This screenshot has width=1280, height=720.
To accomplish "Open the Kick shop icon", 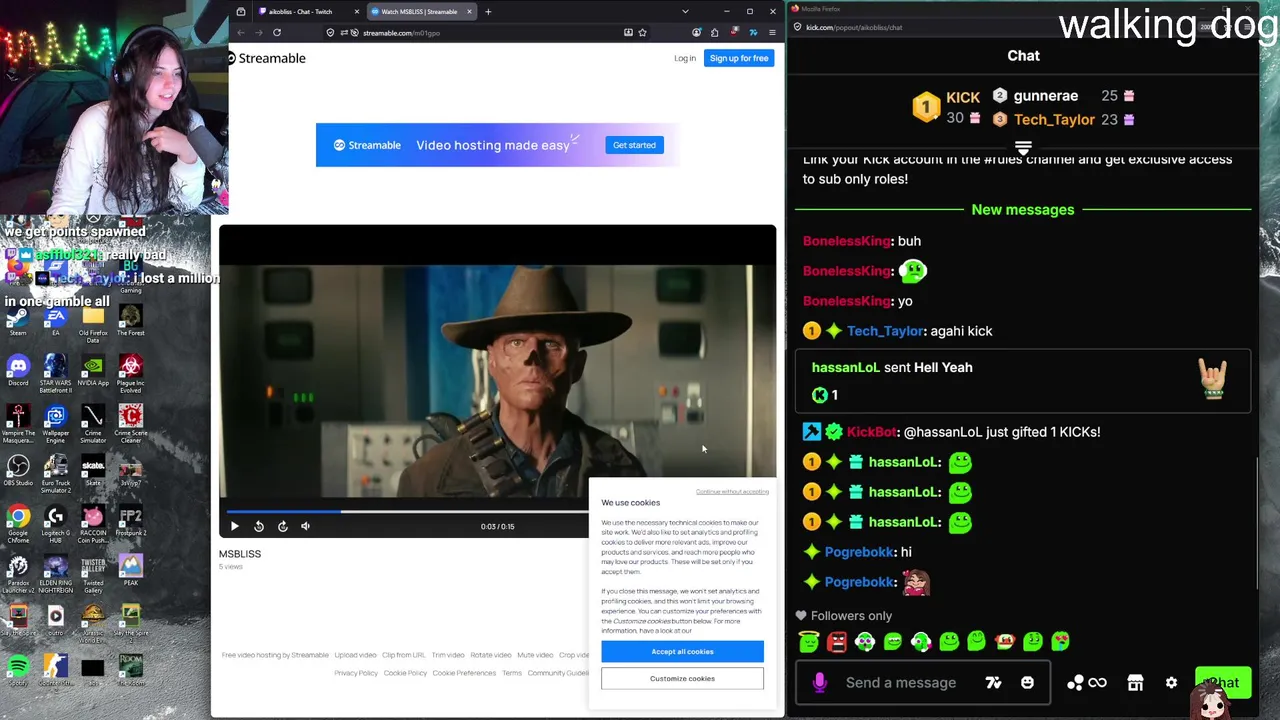I will pos(1135,683).
